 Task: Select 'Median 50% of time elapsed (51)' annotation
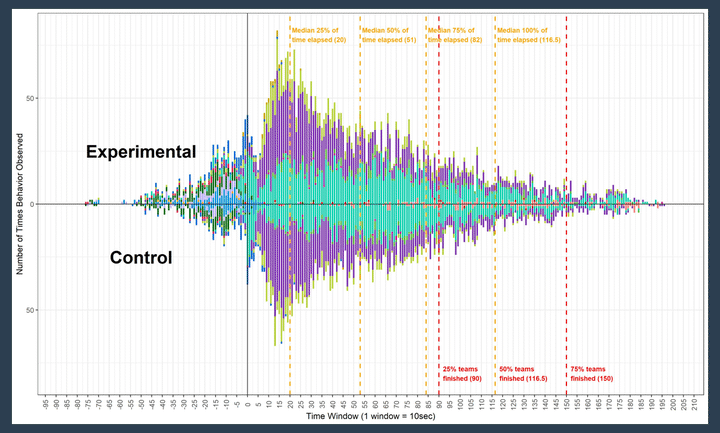coord(389,35)
